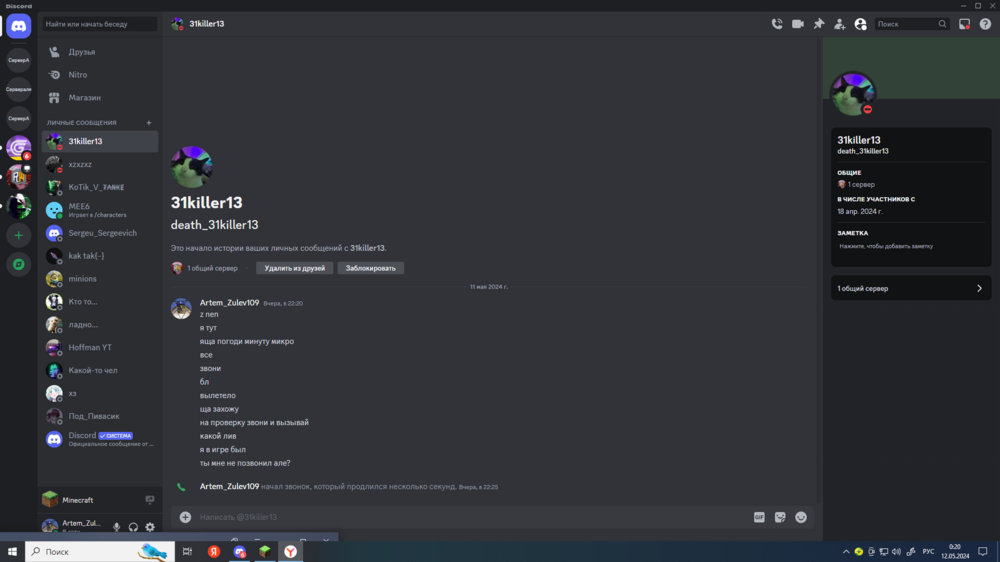Click Artem_Zulev109 username in first message
Screen dimensions: 1000x562
point(230,302)
